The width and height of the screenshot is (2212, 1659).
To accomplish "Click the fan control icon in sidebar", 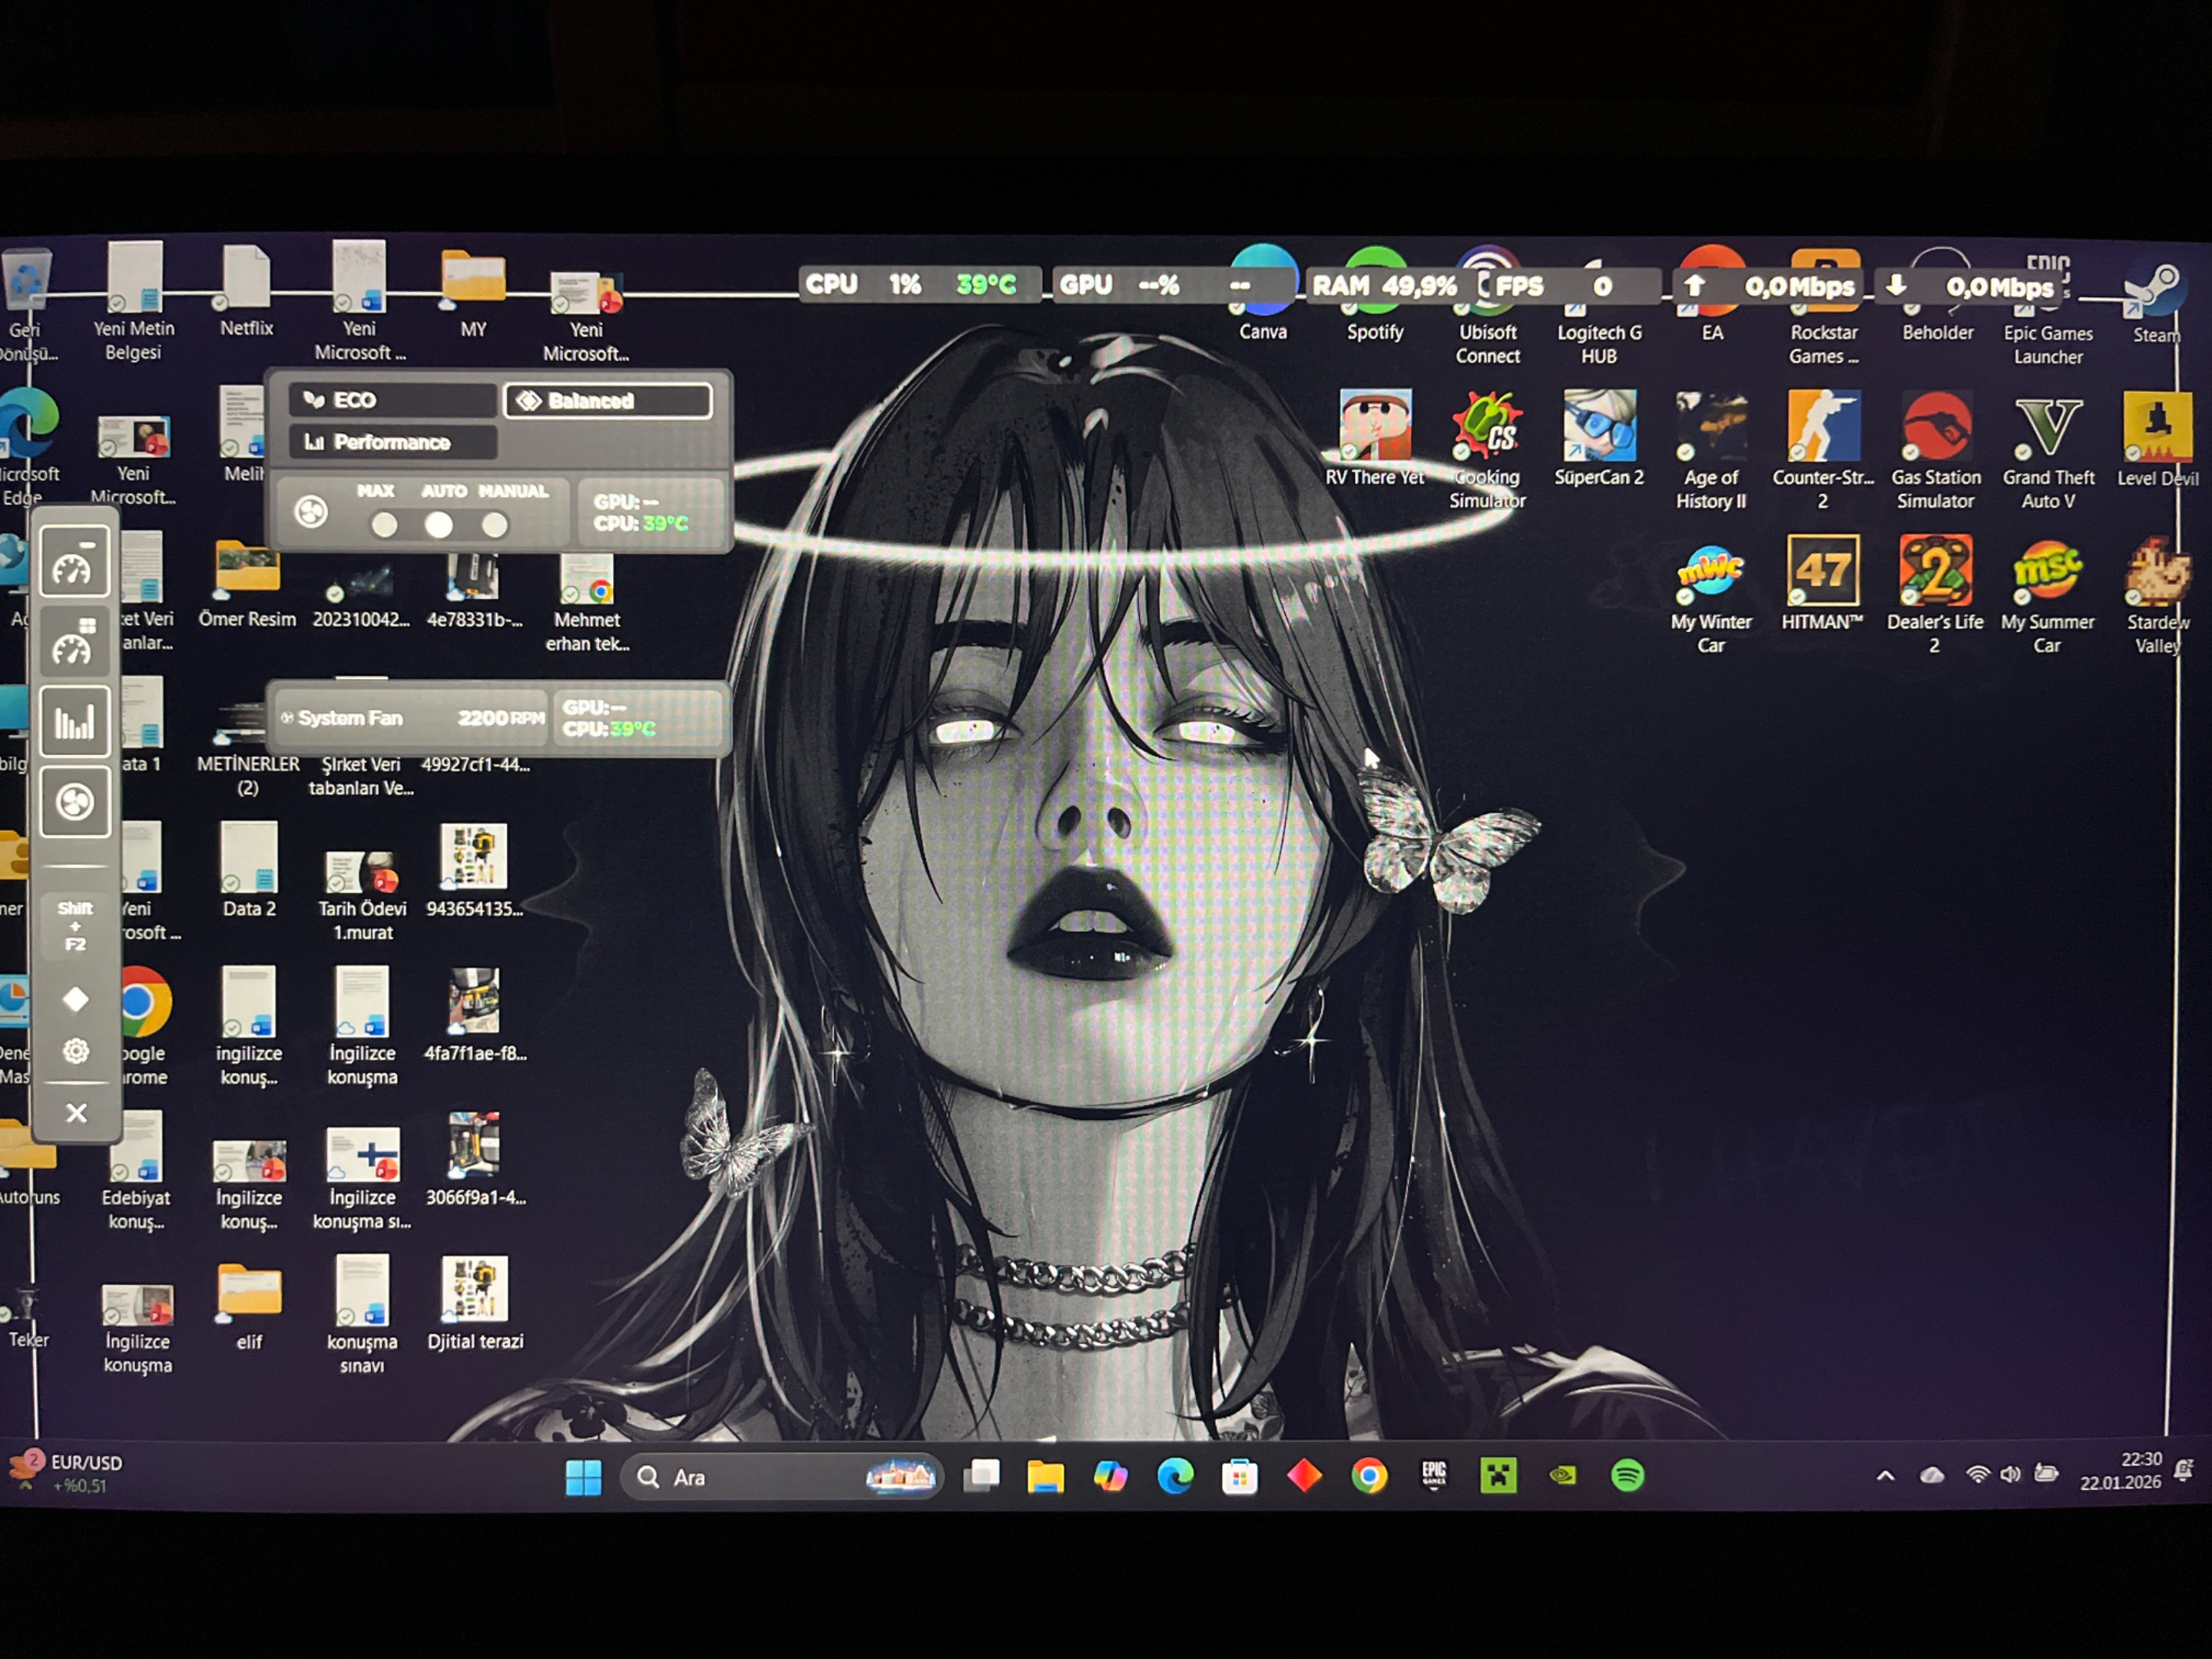I will click(75, 801).
